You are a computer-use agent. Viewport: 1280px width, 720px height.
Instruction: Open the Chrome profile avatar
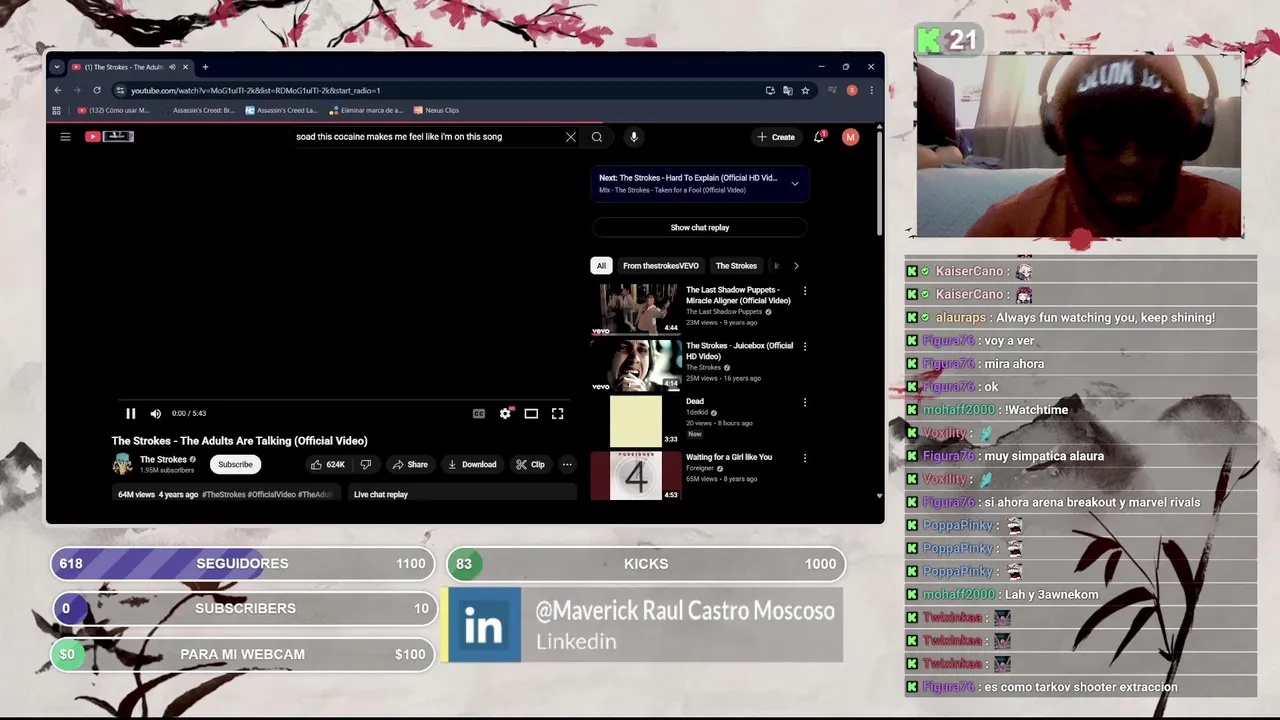click(852, 90)
